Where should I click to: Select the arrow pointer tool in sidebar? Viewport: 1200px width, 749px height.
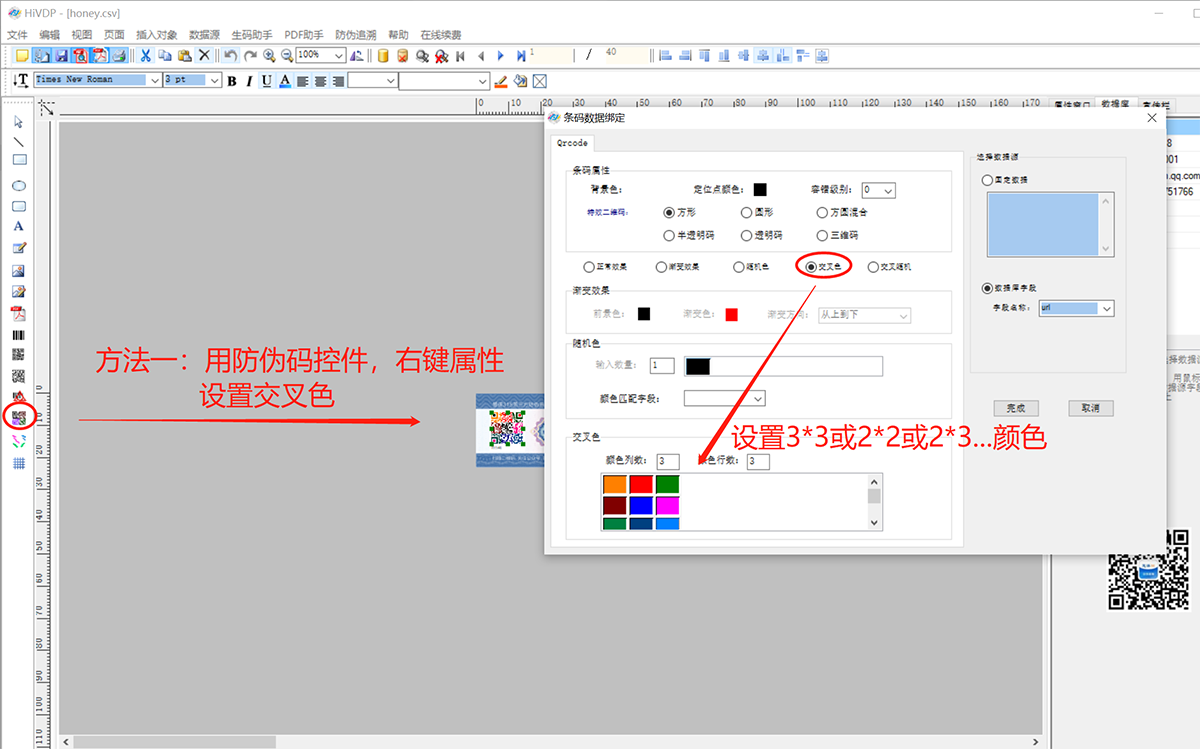(x=18, y=122)
